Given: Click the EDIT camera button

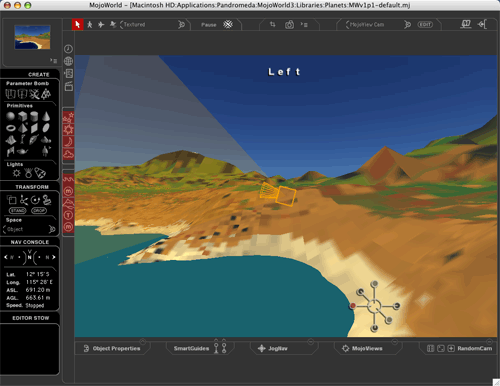Looking at the screenshot, I should (x=425, y=25).
